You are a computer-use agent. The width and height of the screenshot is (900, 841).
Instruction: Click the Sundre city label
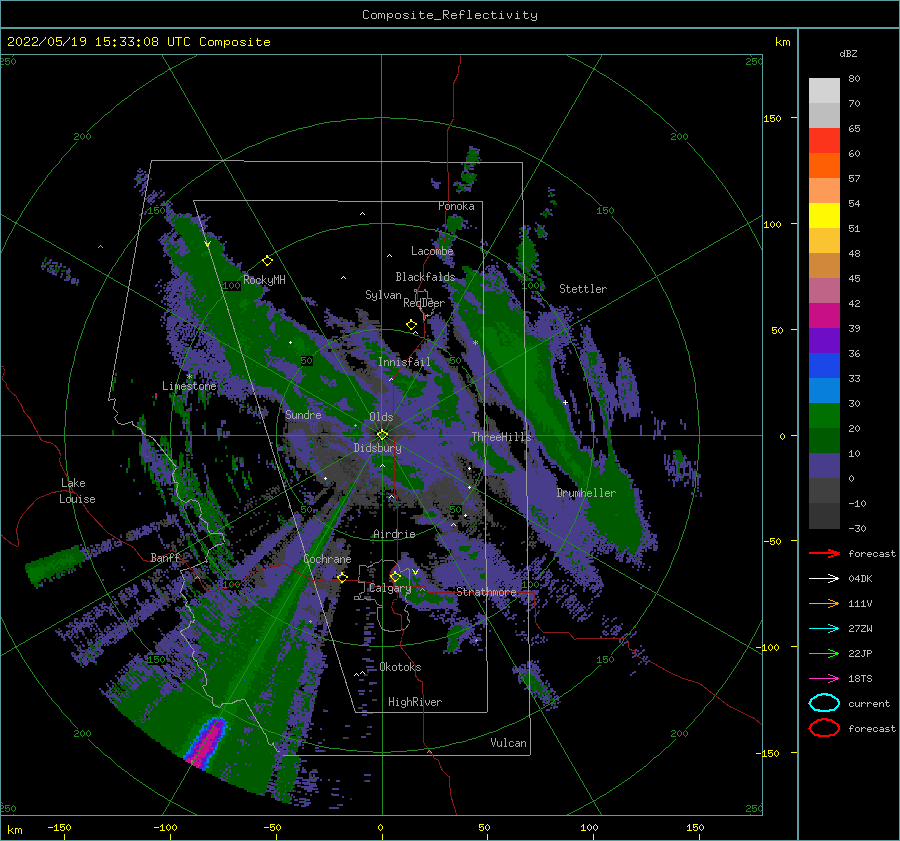(303, 414)
